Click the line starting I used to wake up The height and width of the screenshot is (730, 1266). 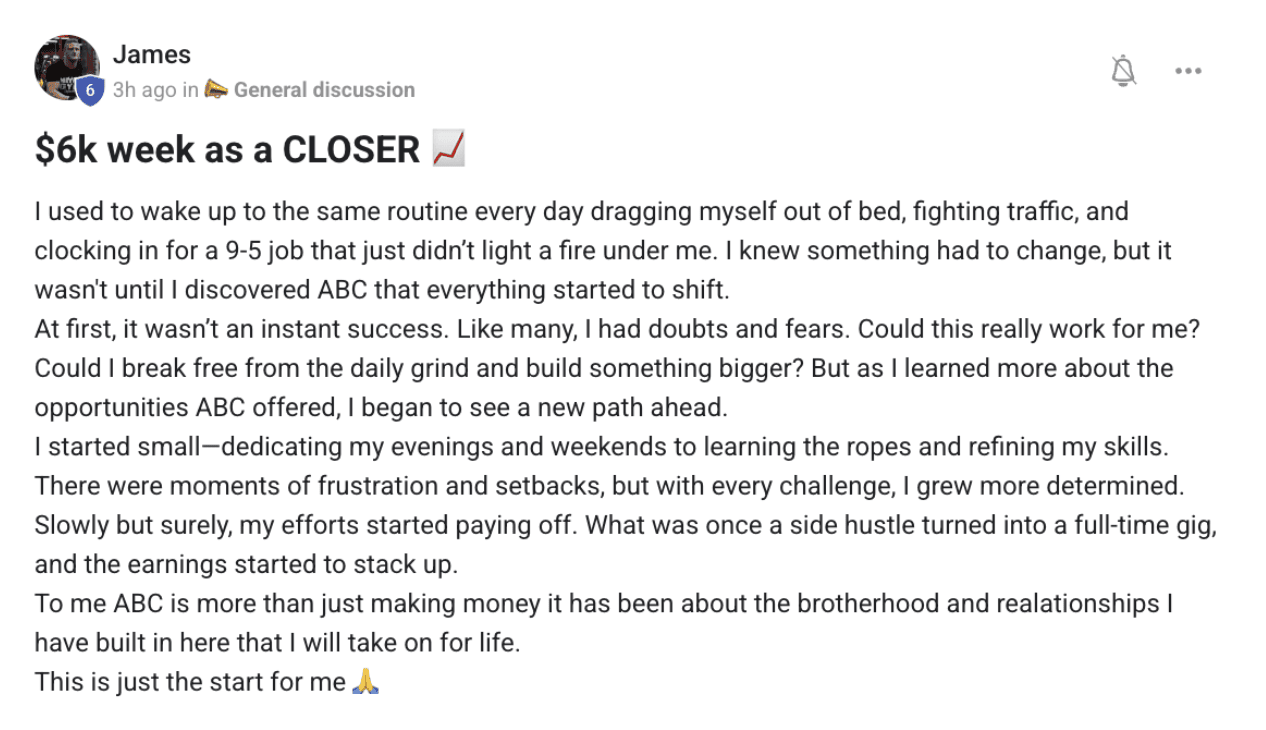[582, 212]
